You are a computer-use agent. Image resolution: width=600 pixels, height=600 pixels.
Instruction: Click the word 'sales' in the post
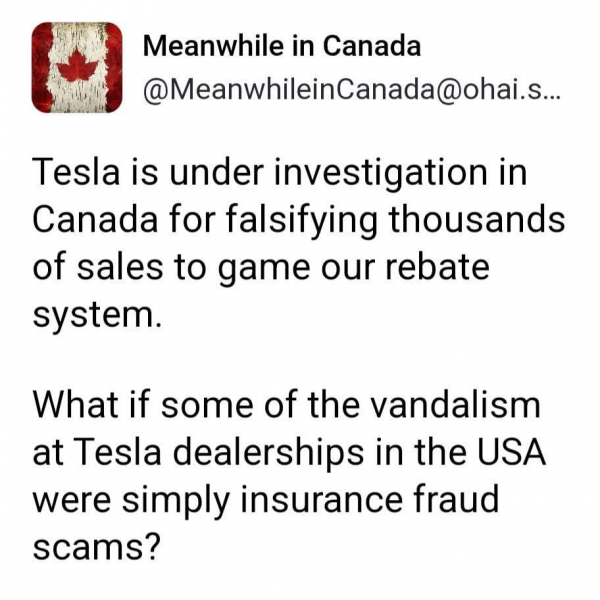click(120, 266)
